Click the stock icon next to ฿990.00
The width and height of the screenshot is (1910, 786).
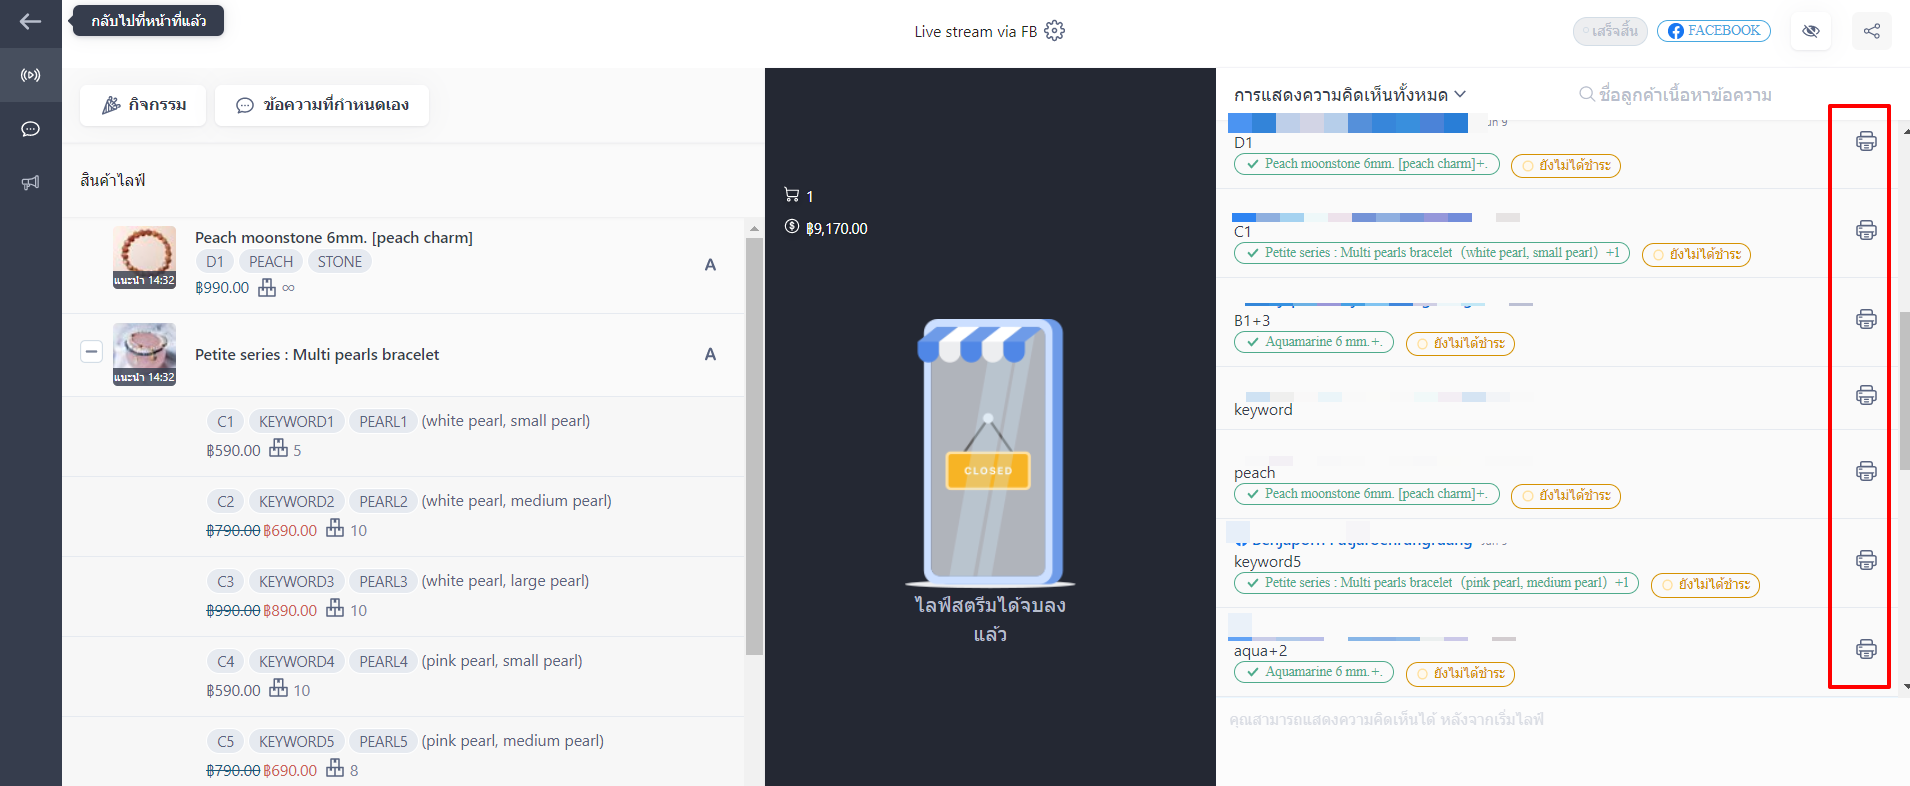click(x=267, y=288)
